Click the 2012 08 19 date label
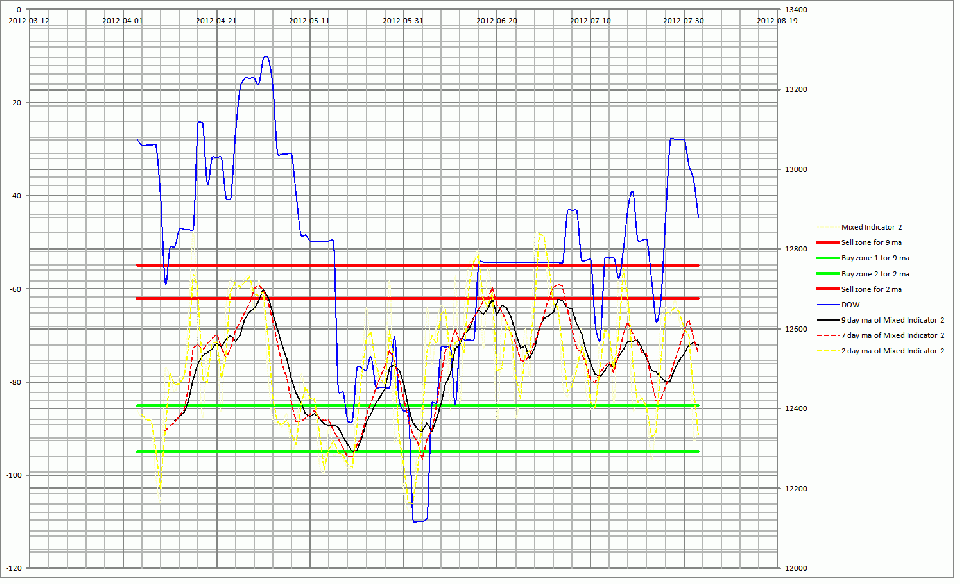This screenshot has width=960, height=584. tap(777, 20)
